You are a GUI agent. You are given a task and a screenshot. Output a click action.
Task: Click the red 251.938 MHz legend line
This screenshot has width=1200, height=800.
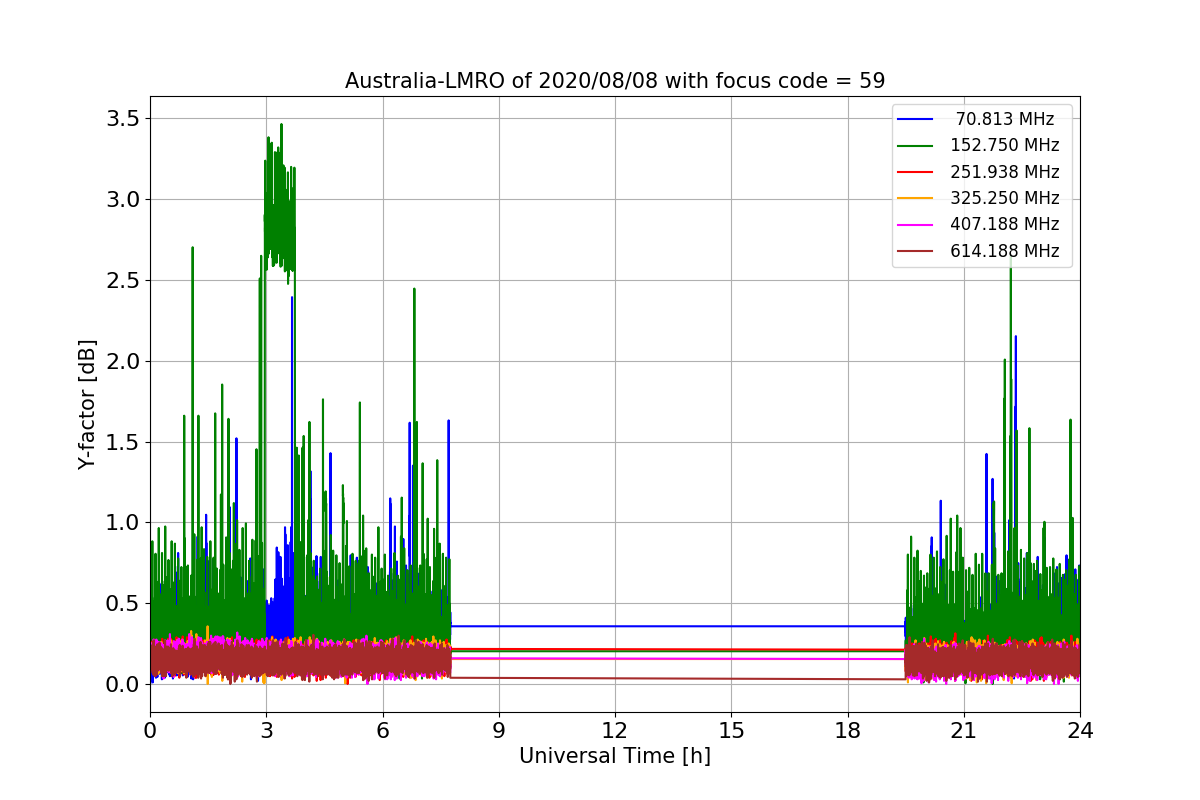pyautogui.click(x=915, y=172)
